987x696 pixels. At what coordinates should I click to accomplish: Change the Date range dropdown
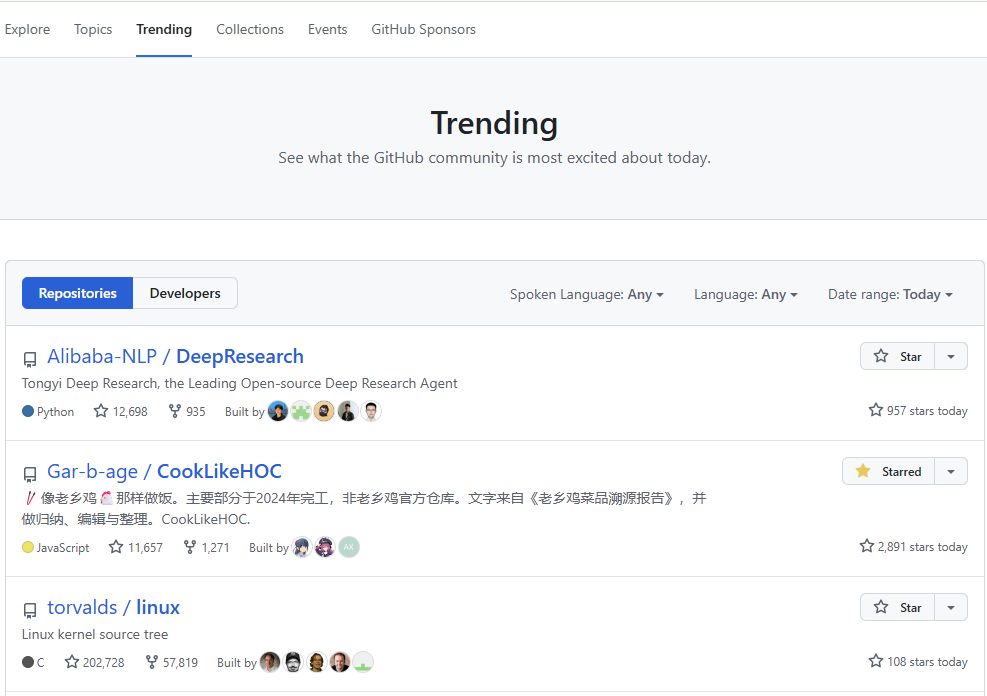[x=890, y=294]
